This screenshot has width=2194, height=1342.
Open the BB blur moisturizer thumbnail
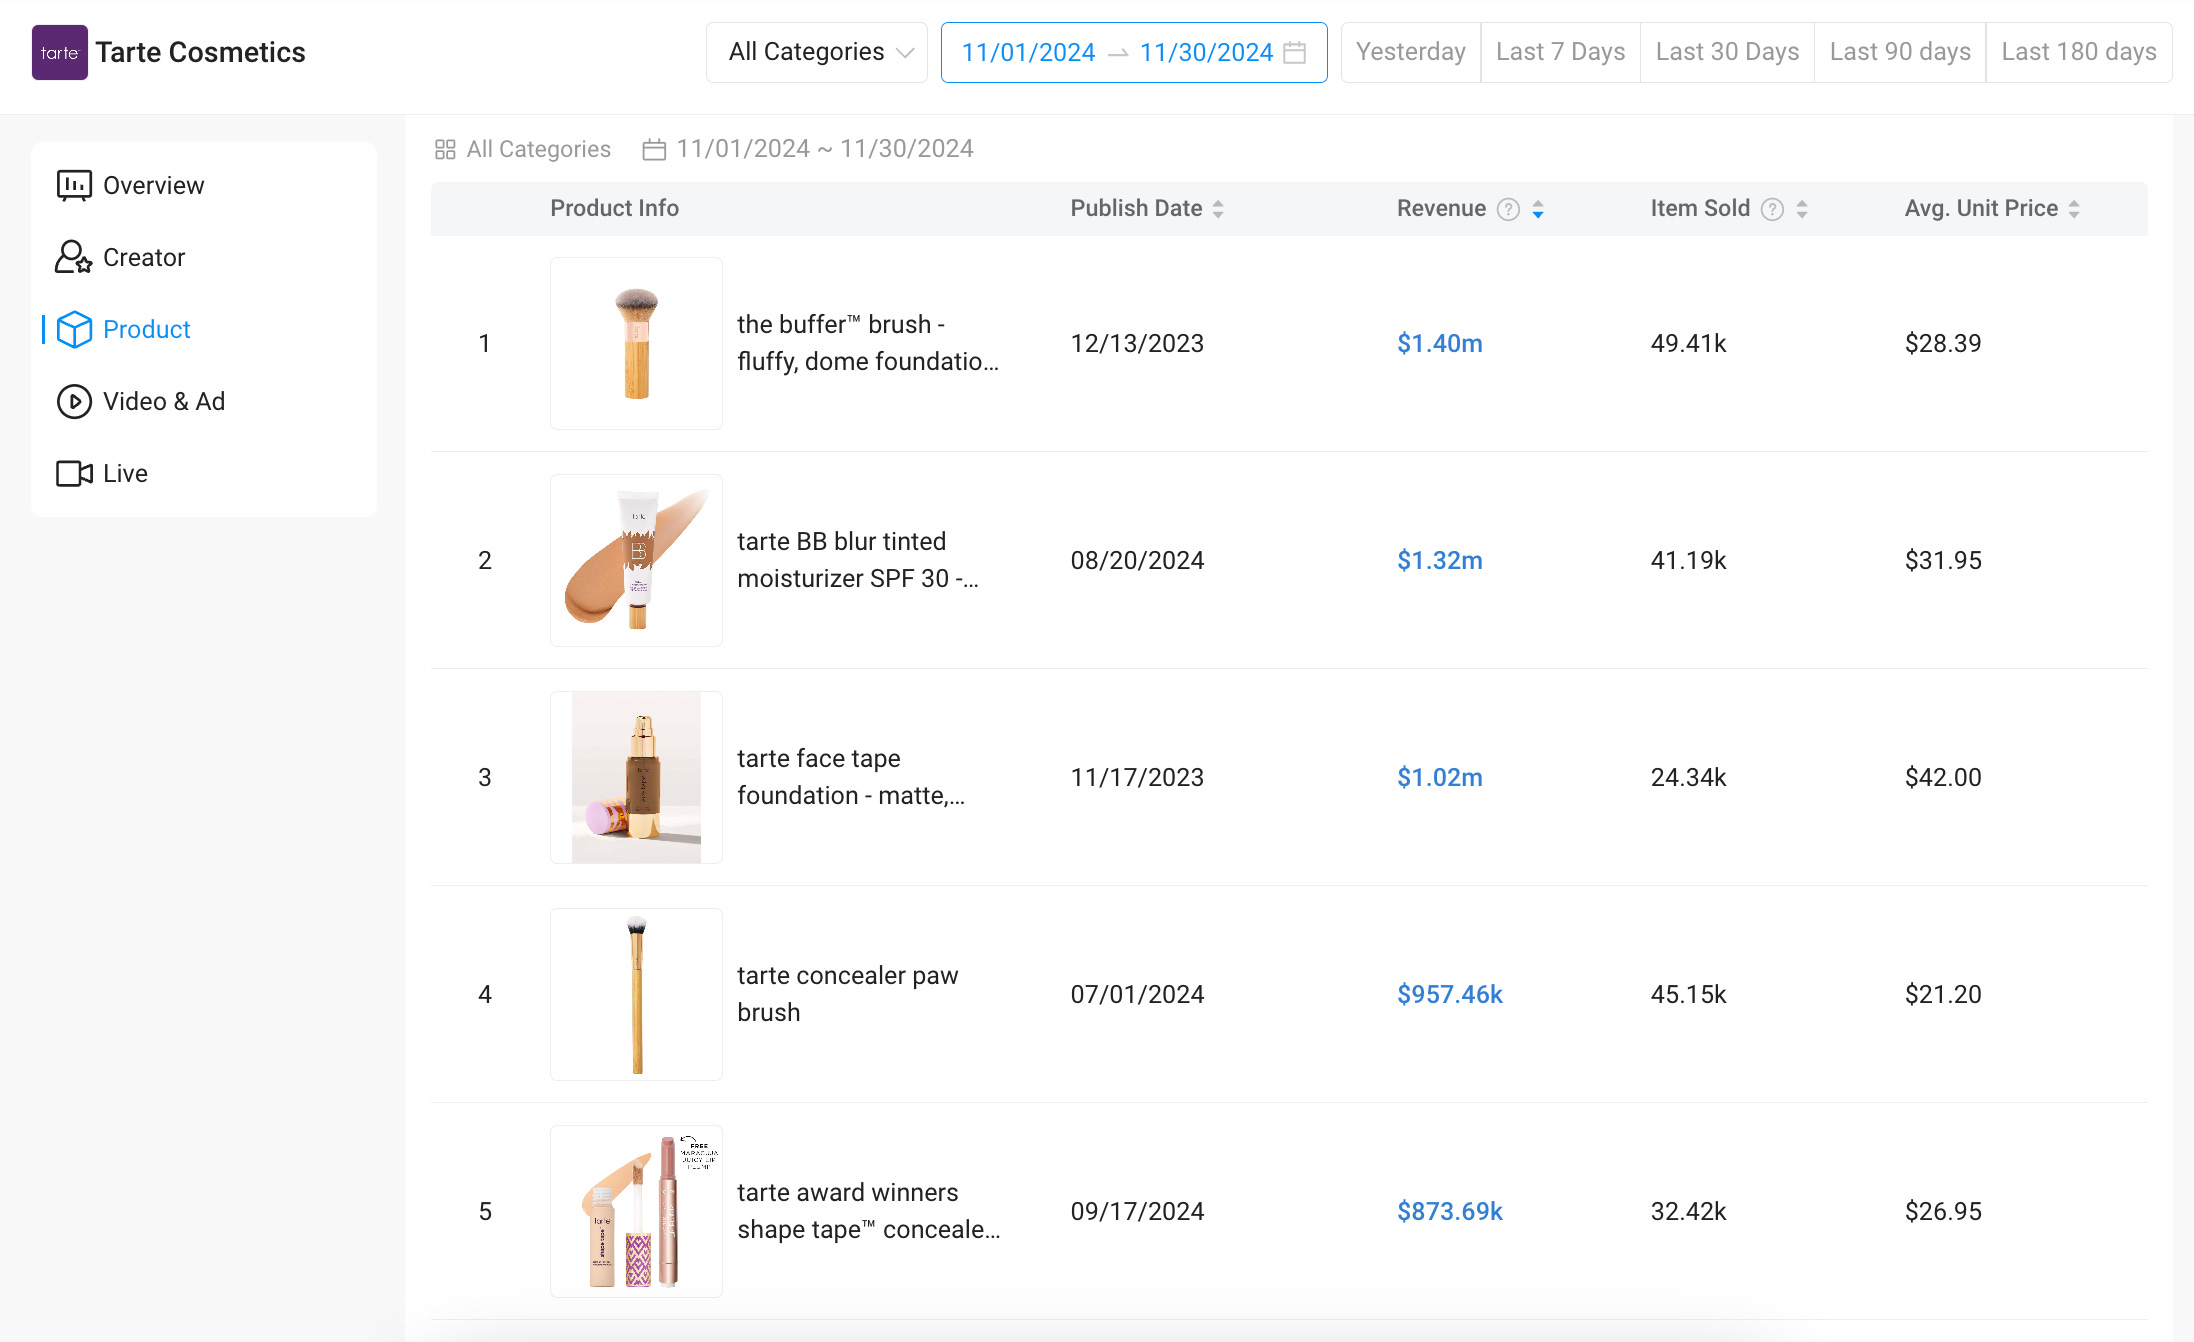[x=636, y=560]
